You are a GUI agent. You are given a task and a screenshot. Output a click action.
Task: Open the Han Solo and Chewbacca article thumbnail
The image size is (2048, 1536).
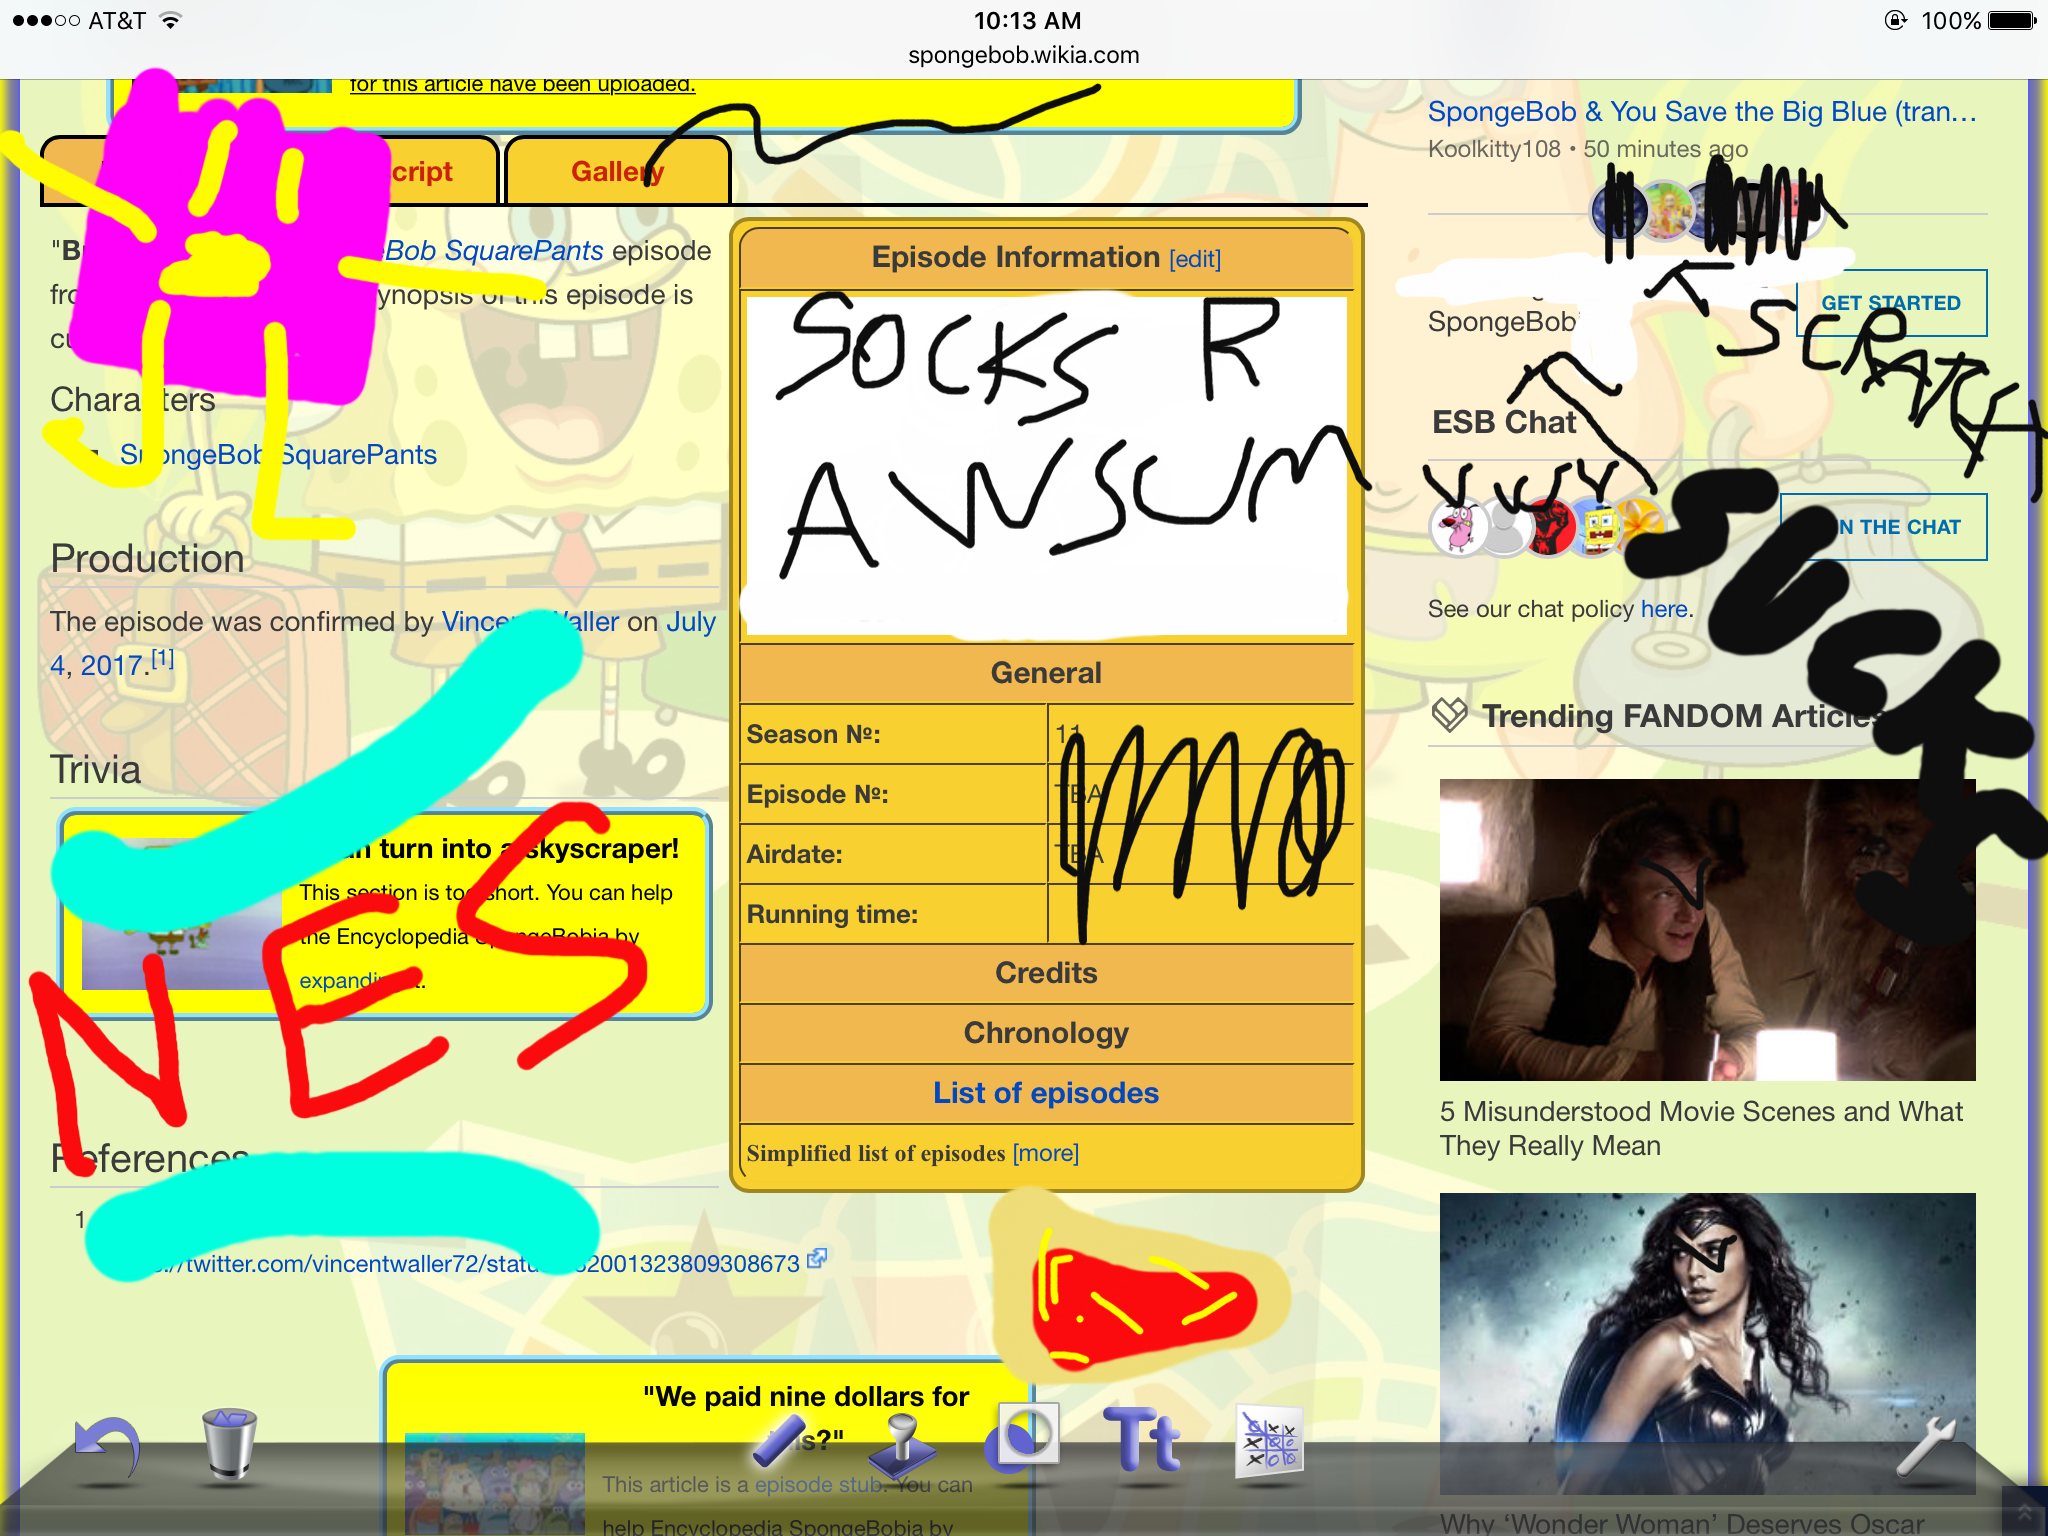click(x=1707, y=929)
